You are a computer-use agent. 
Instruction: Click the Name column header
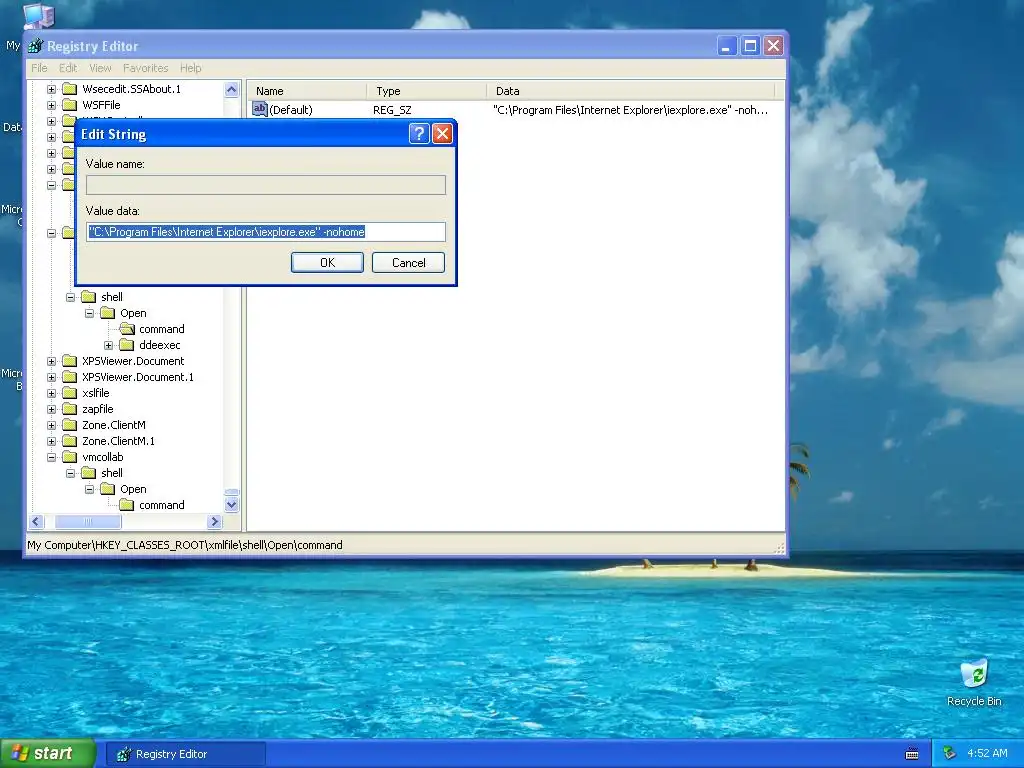click(307, 91)
